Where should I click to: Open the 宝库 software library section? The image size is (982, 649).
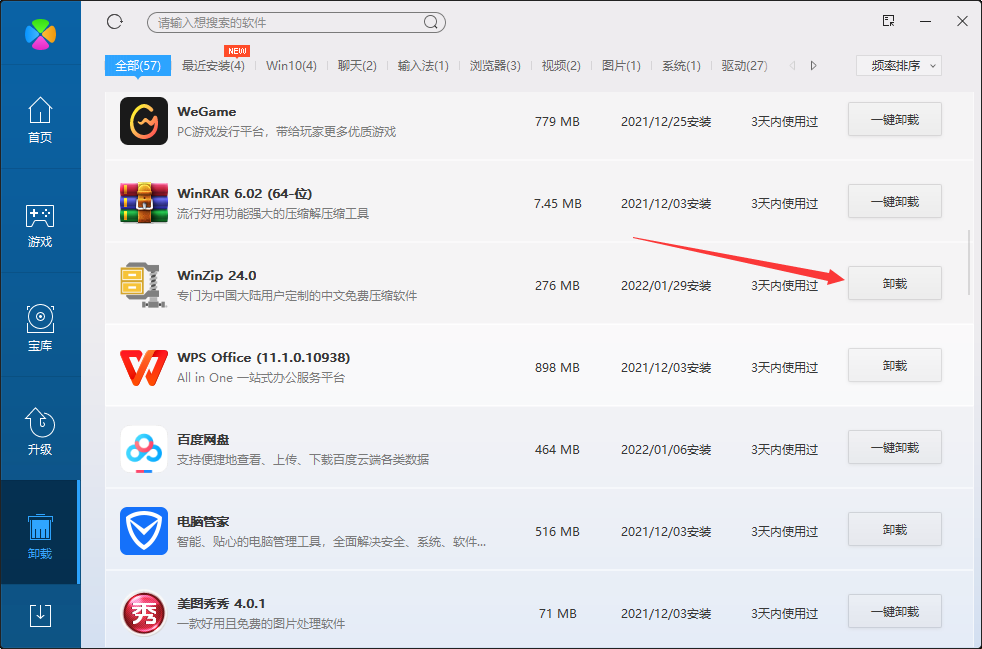tap(40, 328)
